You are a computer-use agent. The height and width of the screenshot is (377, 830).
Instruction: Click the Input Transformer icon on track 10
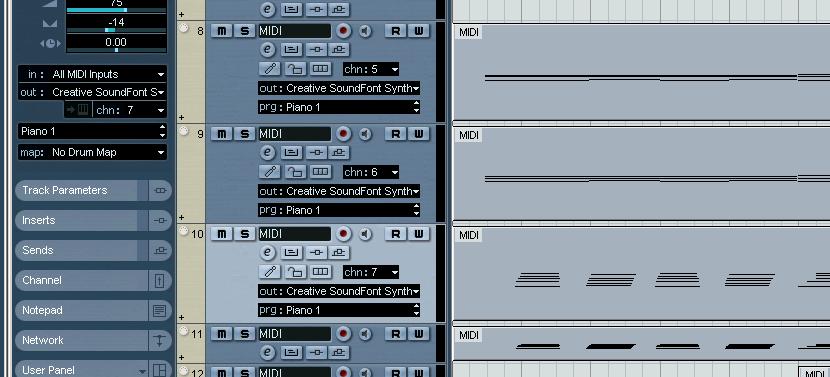291,253
